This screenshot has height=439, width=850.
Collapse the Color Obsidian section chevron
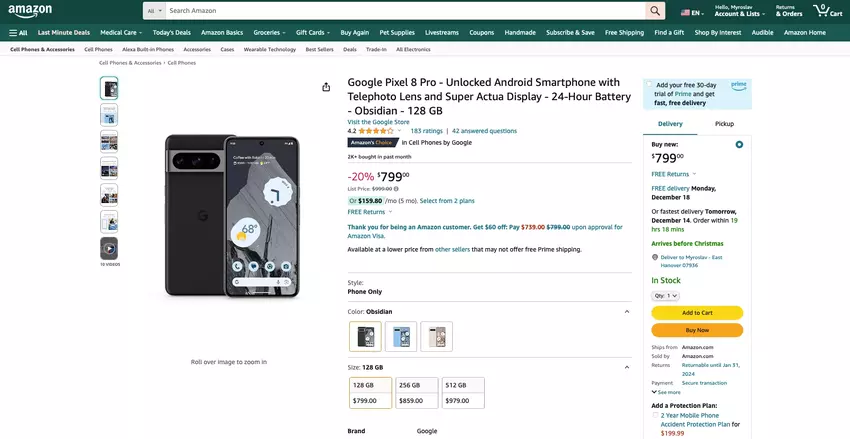627,312
